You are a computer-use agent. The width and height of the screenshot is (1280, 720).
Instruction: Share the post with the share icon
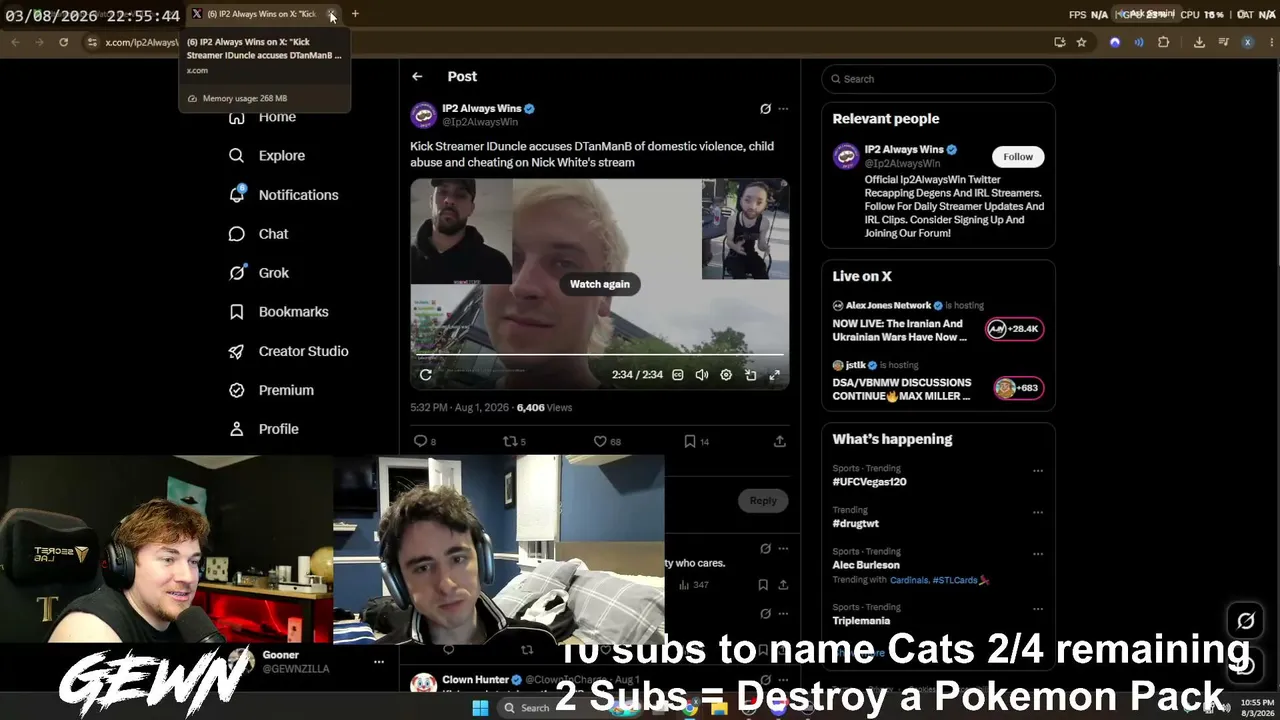click(780, 441)
